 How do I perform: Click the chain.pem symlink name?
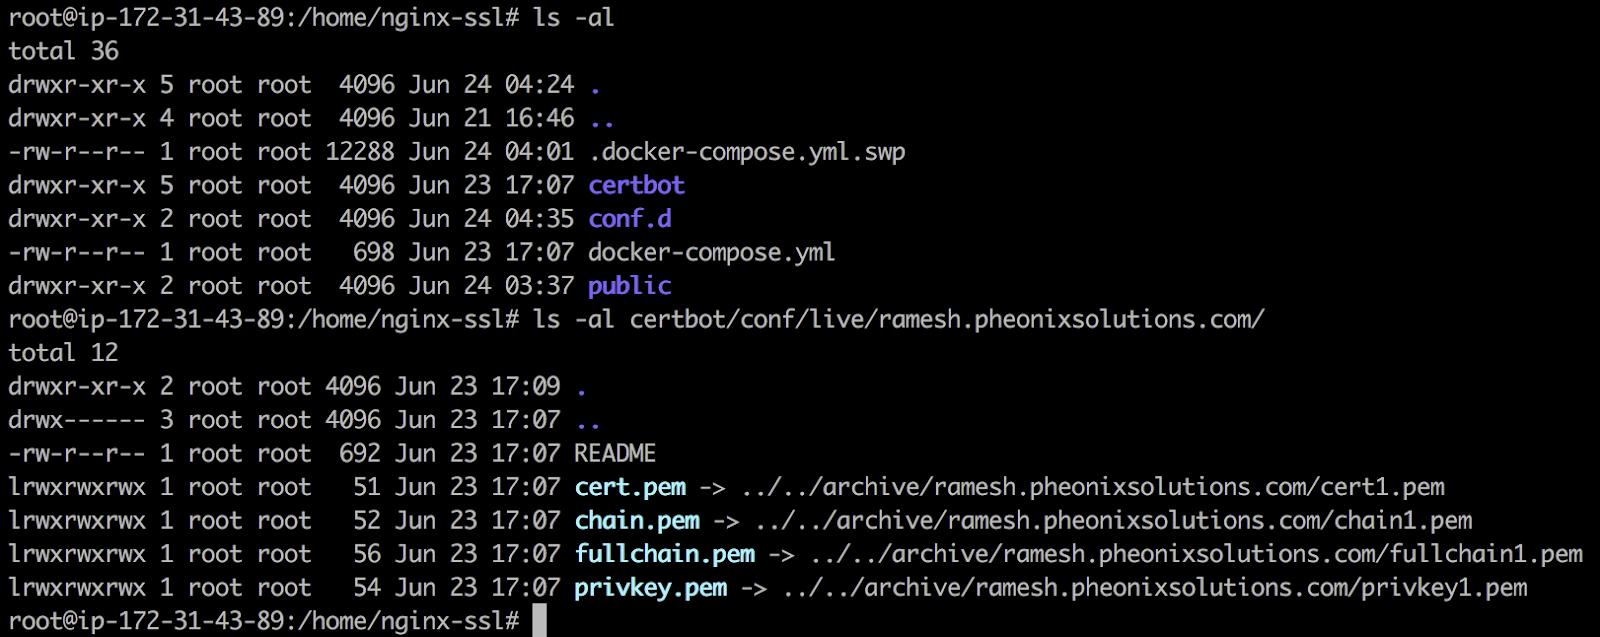click(637, 521)
